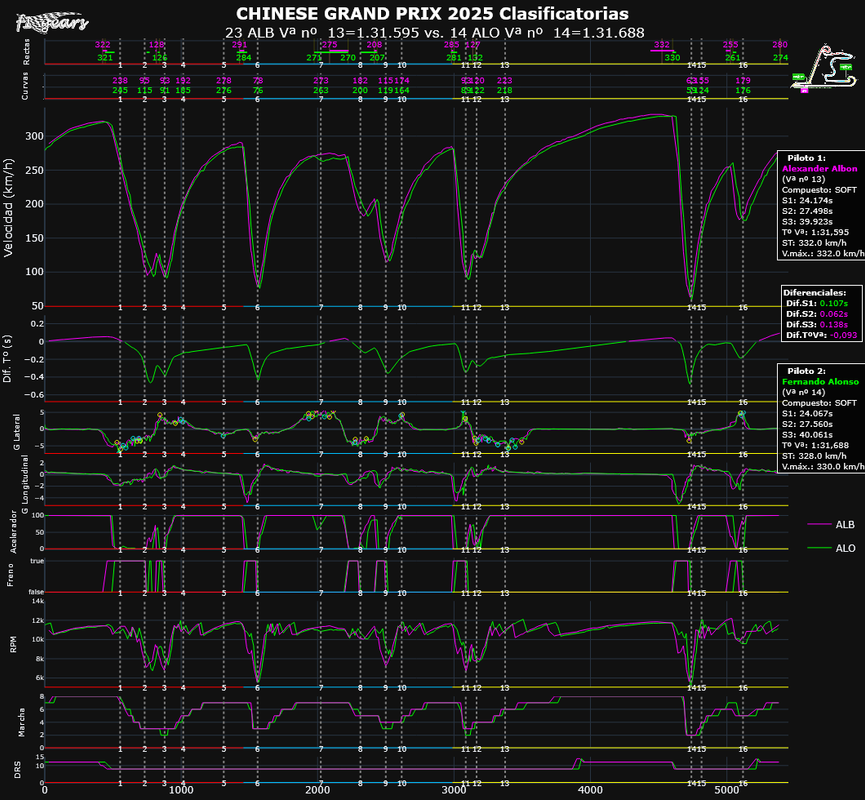The height and width of the screenshot is (800, 865).
Task: Click the '300' tick on the speed axis
Action: (x=34, y=136)
